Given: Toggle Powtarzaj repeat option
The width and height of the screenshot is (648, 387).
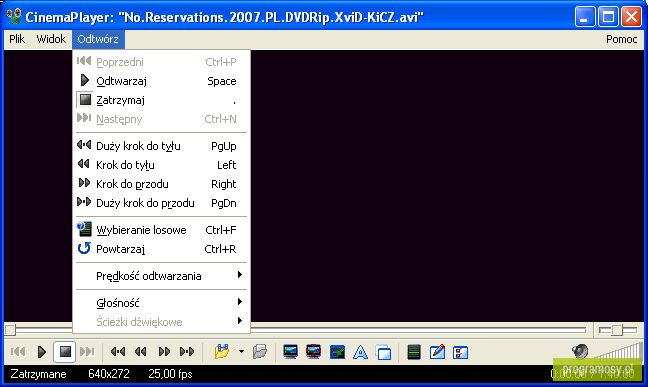Looking at the screenshot, I should 161,249.
